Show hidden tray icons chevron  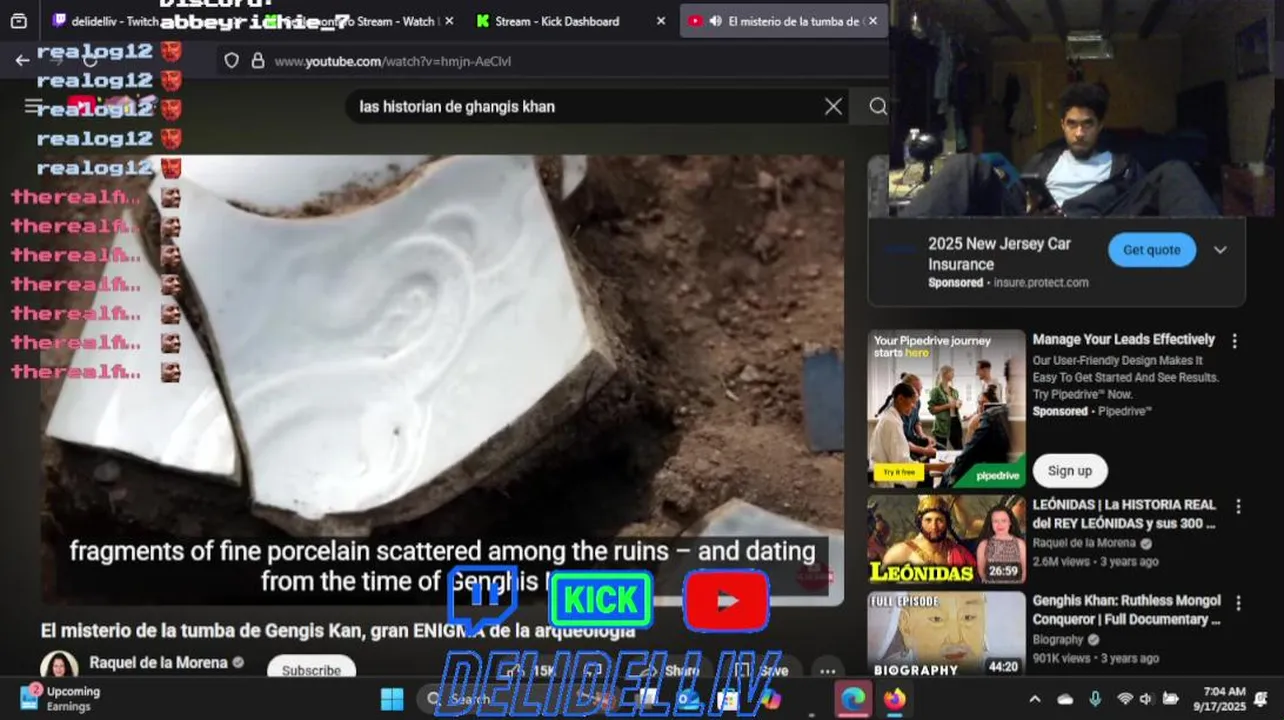pyautogui.click(x=1035, y=699)
